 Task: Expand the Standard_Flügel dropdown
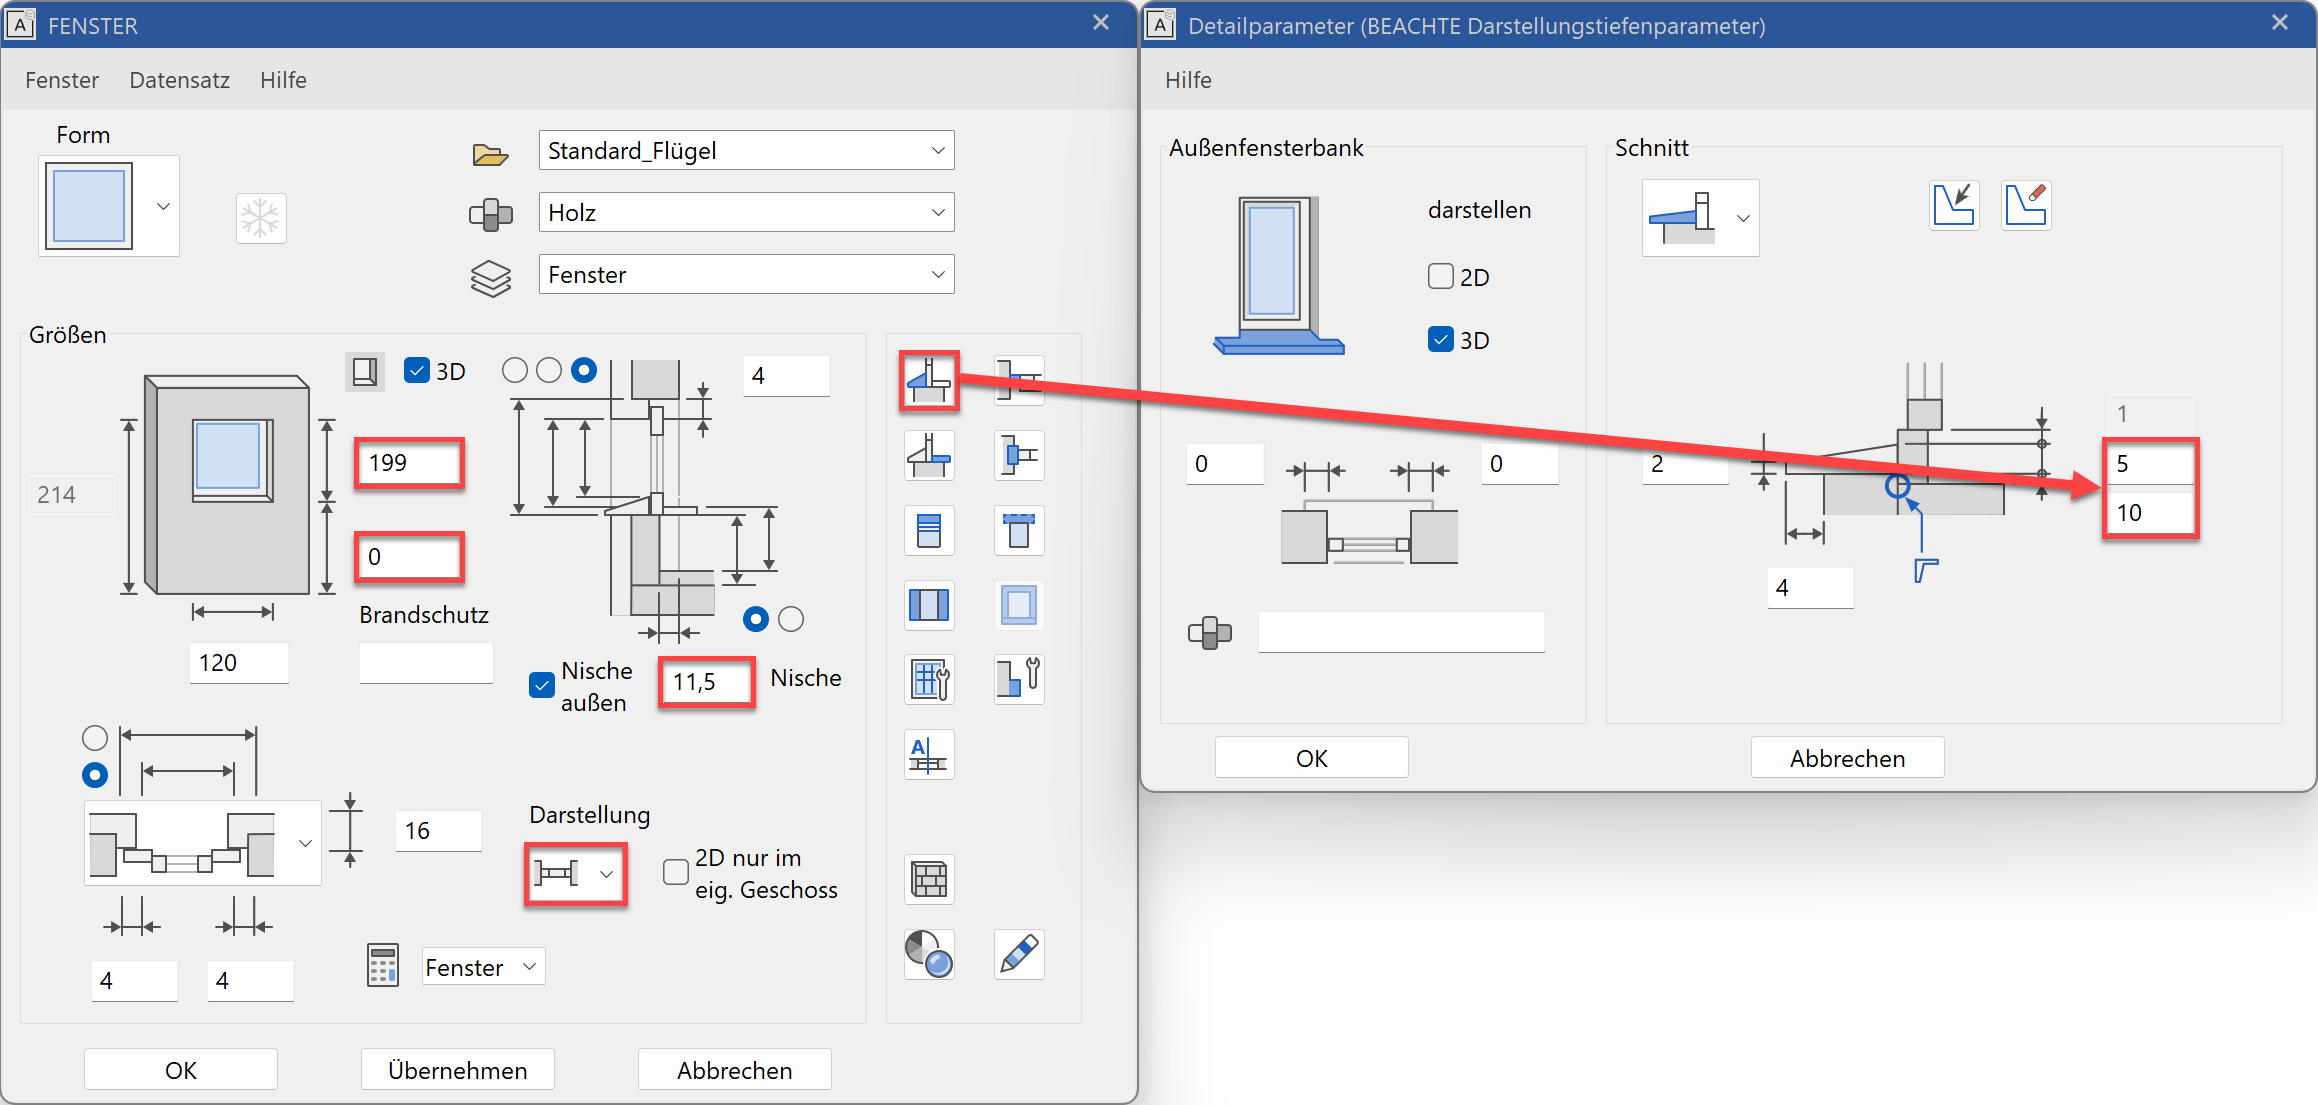938,151
